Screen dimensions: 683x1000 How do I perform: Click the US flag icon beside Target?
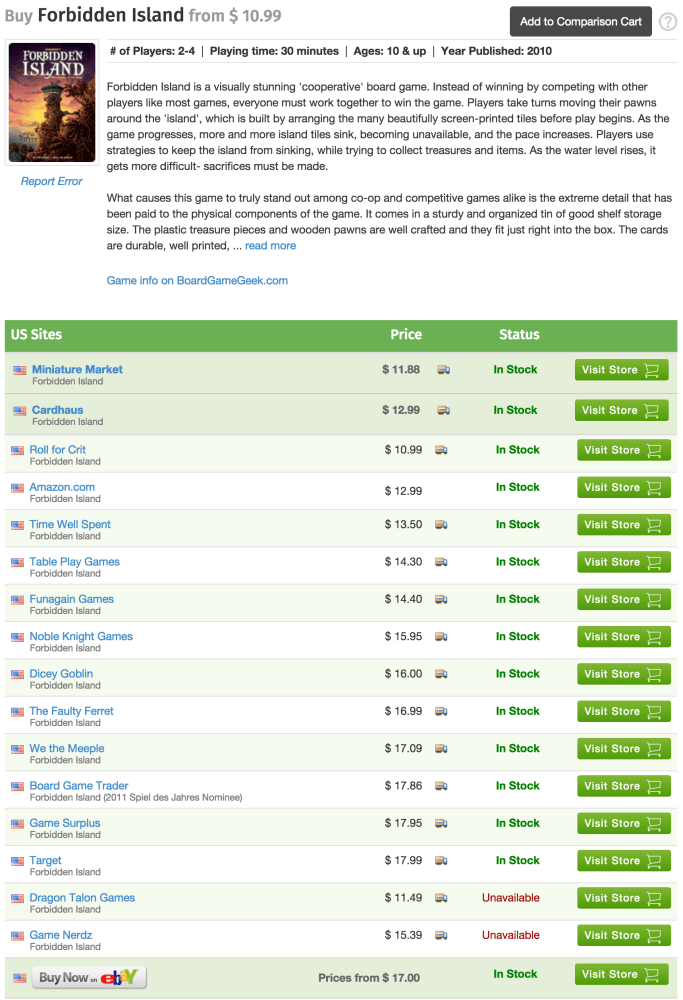coord(18,862)
